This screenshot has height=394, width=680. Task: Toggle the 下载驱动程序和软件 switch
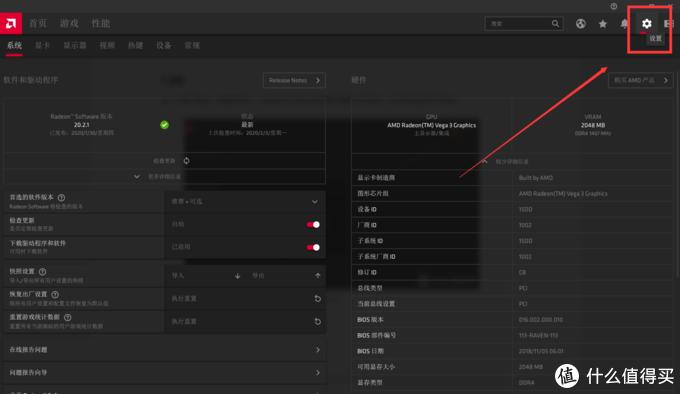pos(313,247)
